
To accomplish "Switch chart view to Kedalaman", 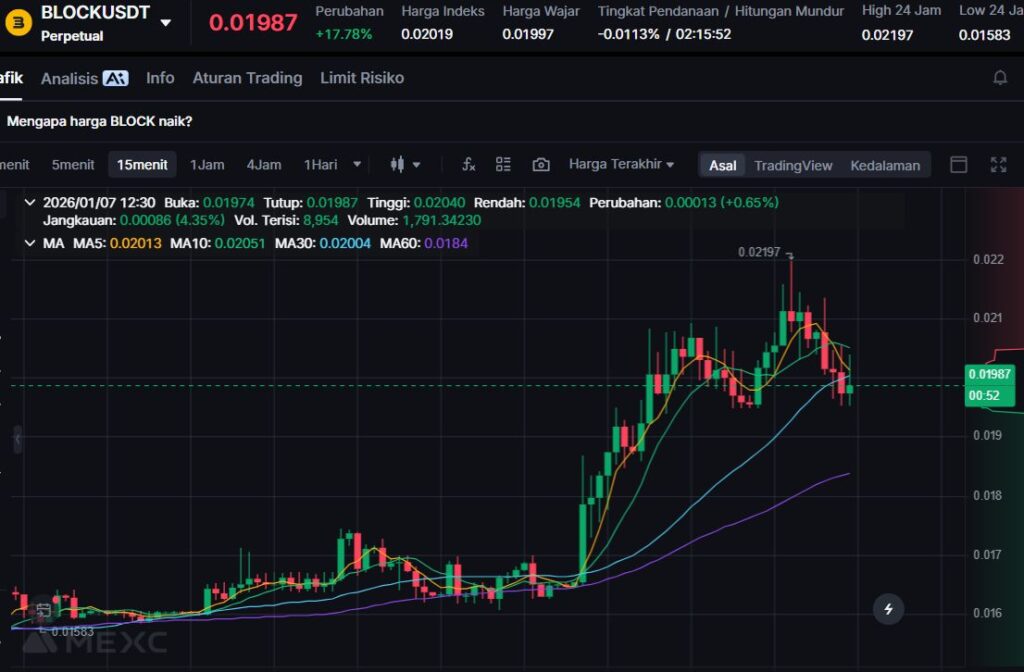I will (x=885, y=165).
